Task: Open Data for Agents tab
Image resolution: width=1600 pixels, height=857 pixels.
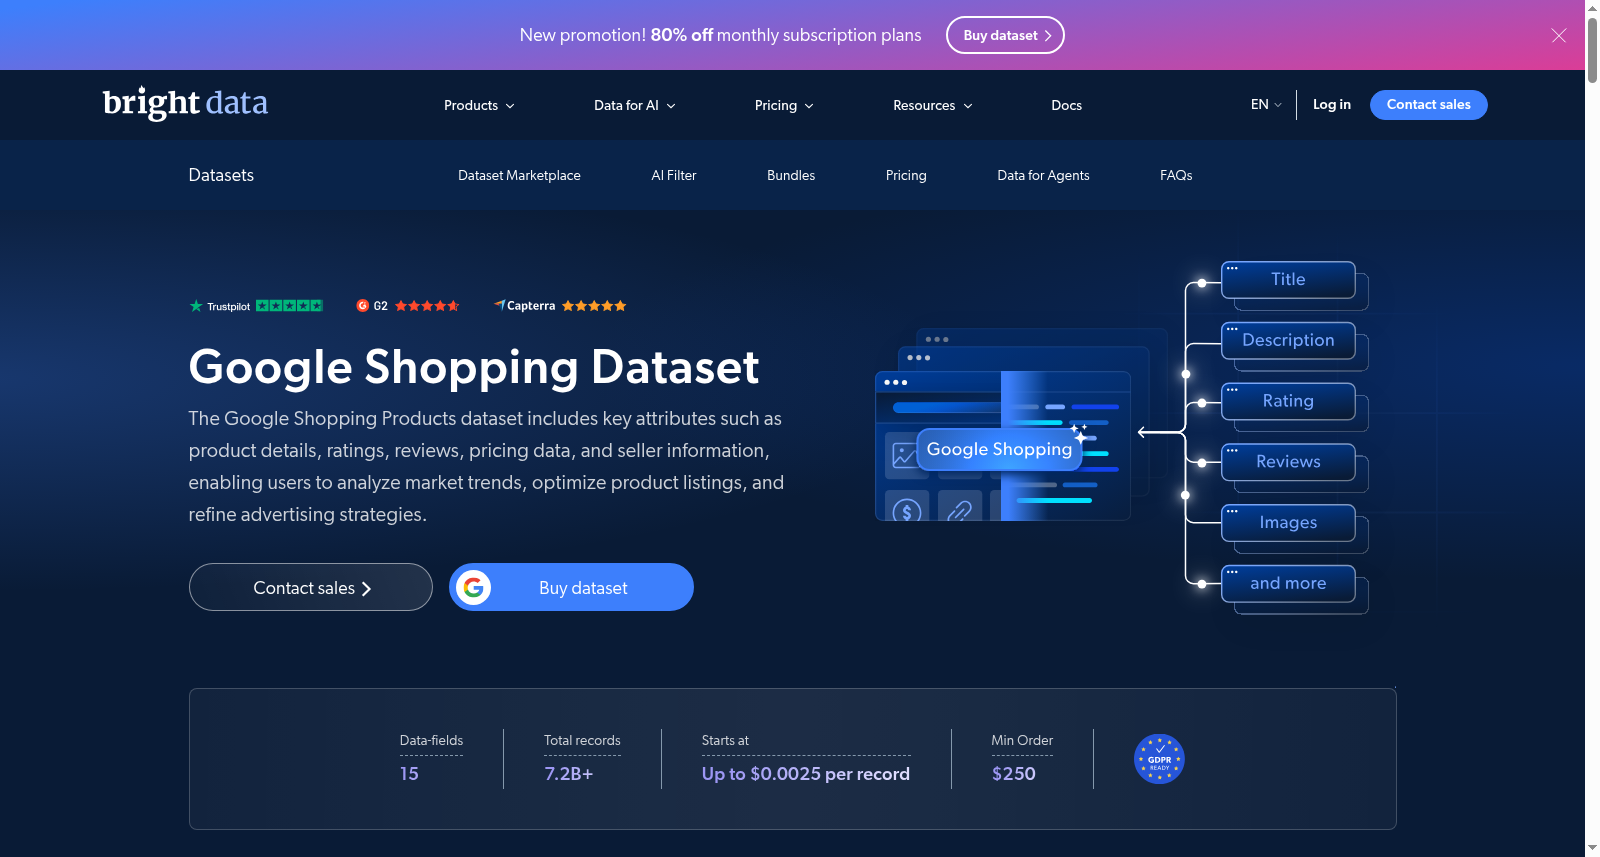Action: pos(1043,175)
